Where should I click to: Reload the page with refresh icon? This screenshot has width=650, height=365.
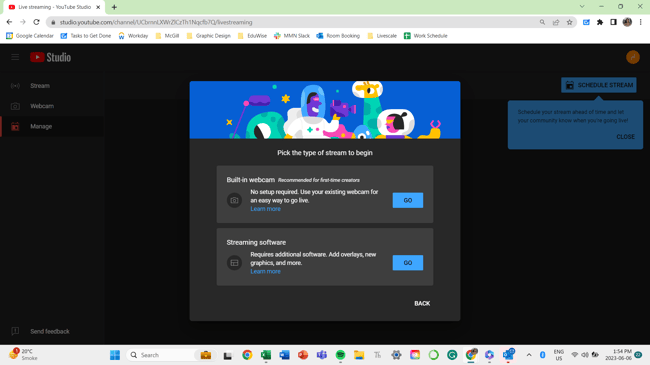coord(36,22)
